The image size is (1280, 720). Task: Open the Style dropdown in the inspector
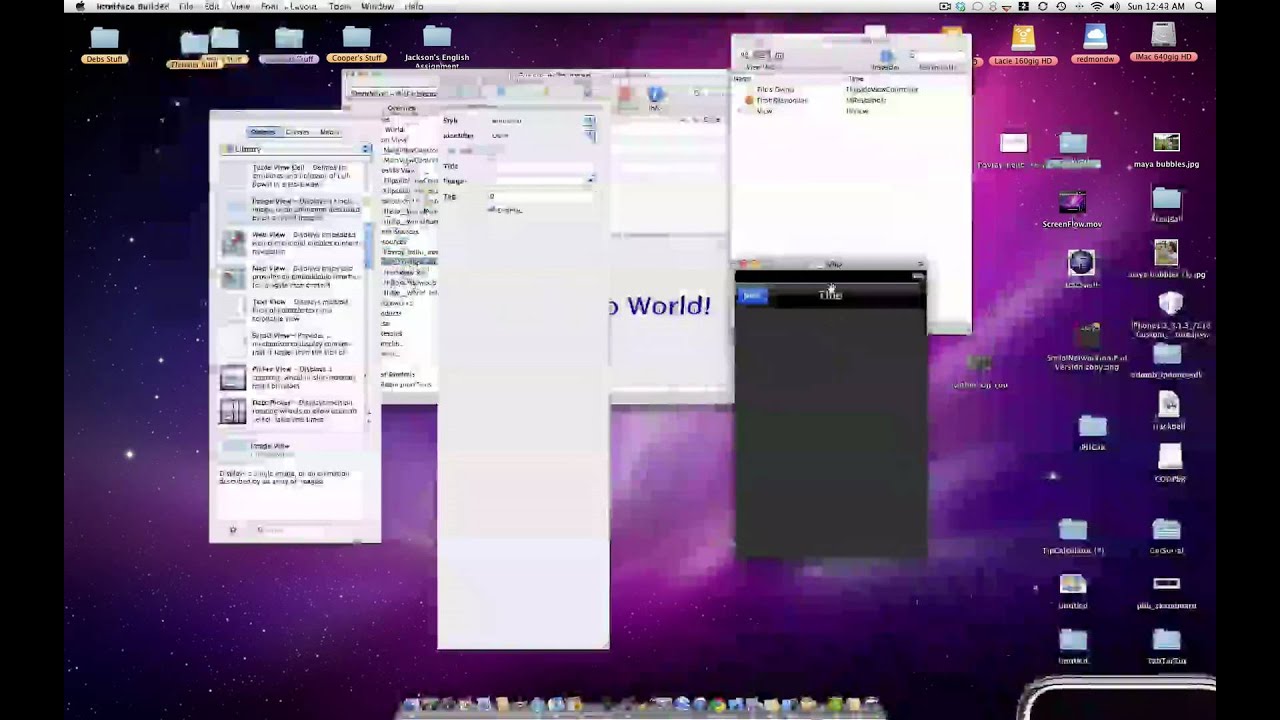[x=541, y=121]
